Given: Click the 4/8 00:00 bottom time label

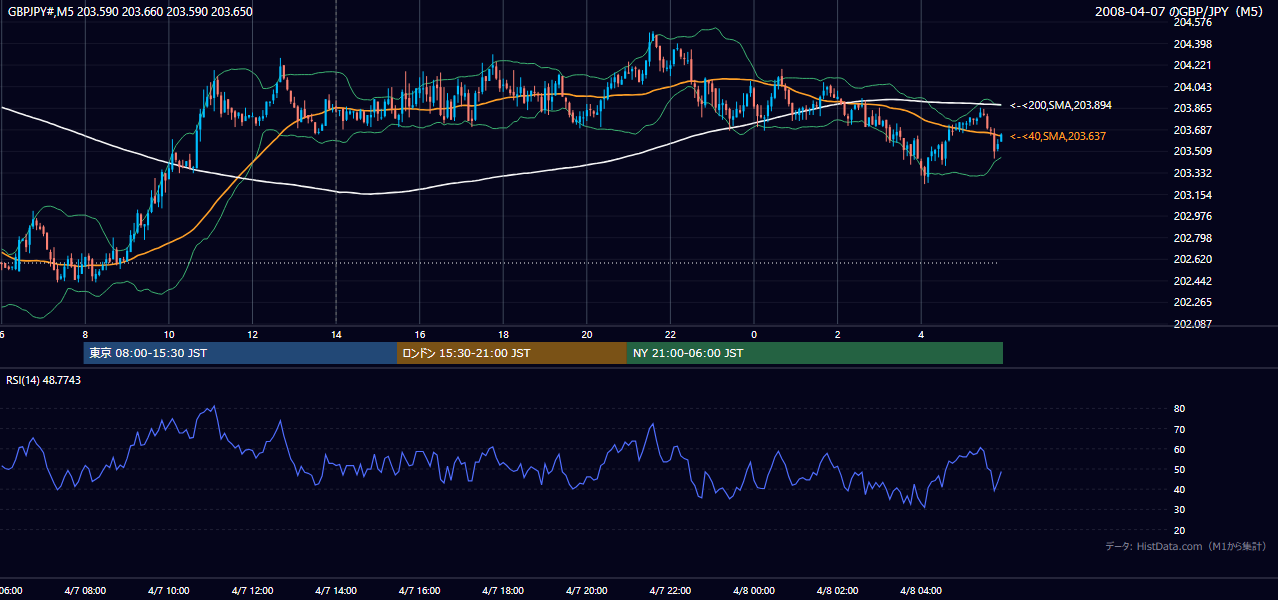Looking at the screenshot, I should (x=755, y=591).
